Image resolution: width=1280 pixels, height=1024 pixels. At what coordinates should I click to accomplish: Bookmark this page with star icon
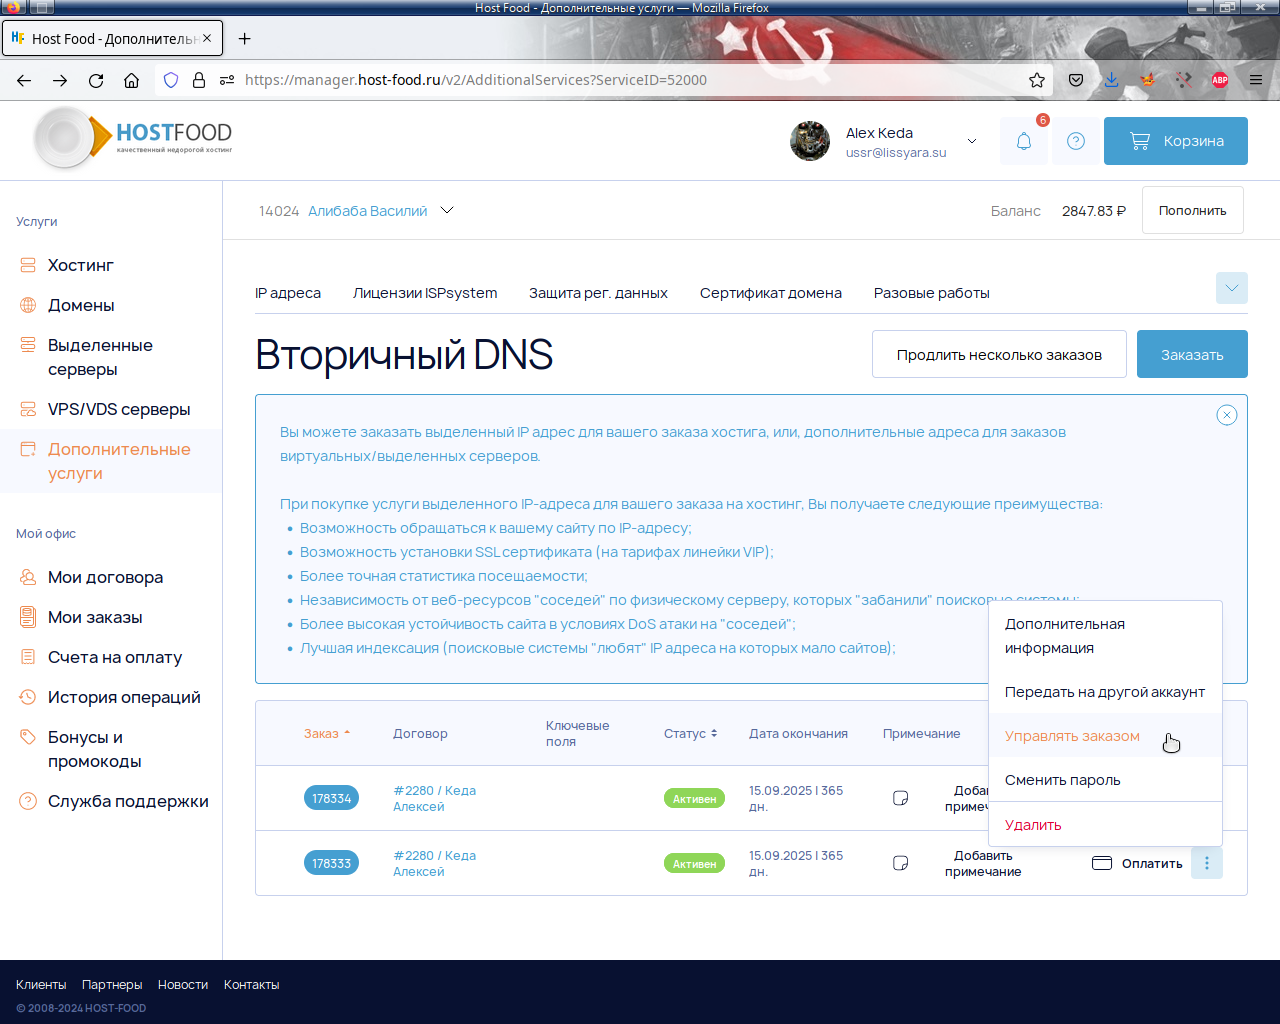click(1037, 80)
